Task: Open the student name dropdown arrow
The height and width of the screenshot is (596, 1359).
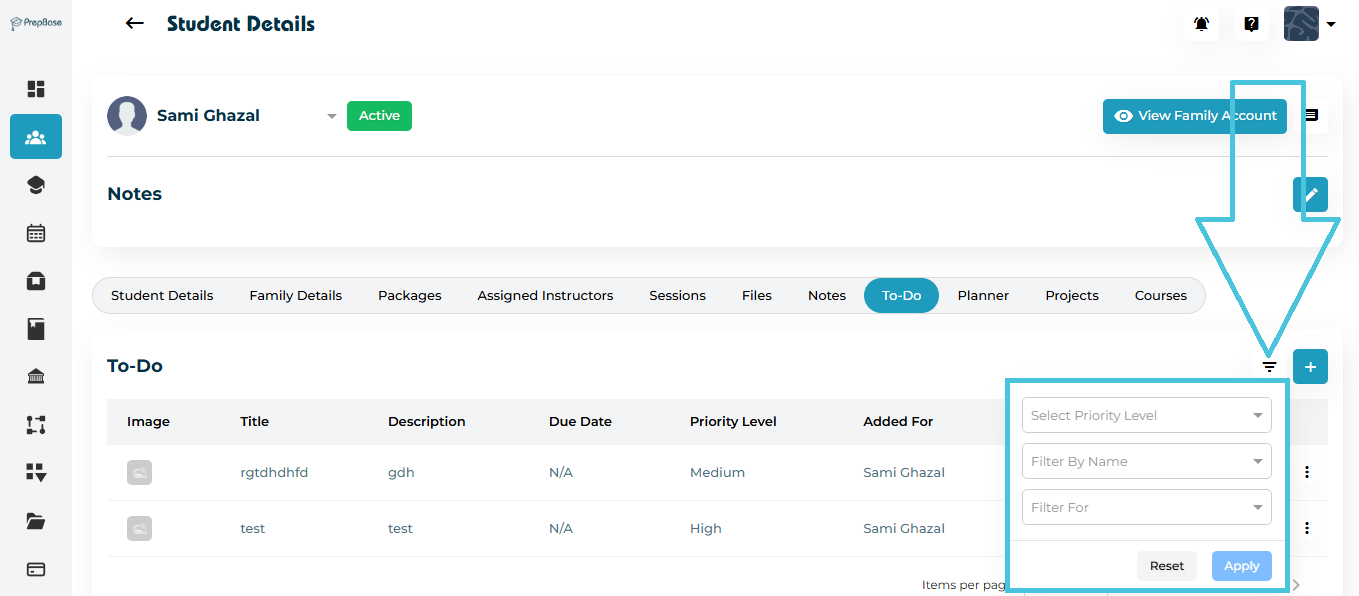Action: pos(332,117)
